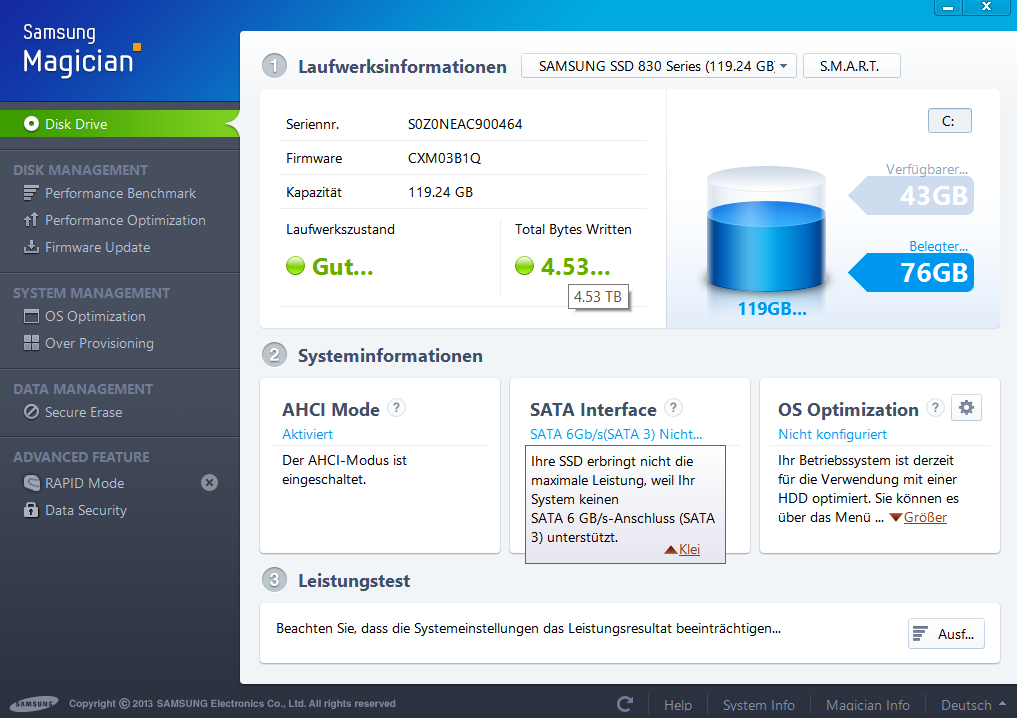Click the OS Optimization help question mark
1017x718 pixels.
[935, 407]
